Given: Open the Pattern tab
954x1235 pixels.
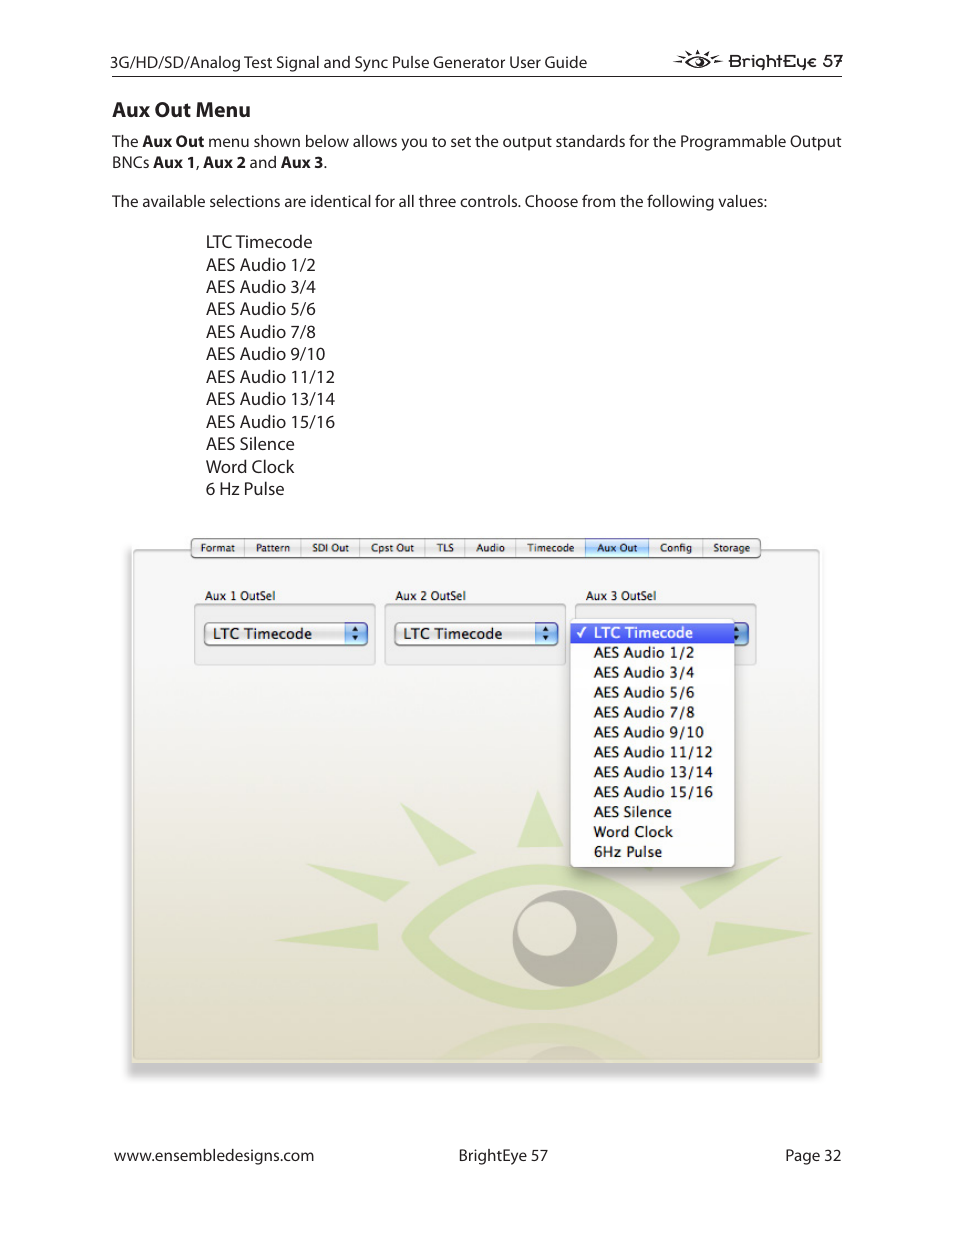Looking at the screenshot, I should [x=272, y=548].
